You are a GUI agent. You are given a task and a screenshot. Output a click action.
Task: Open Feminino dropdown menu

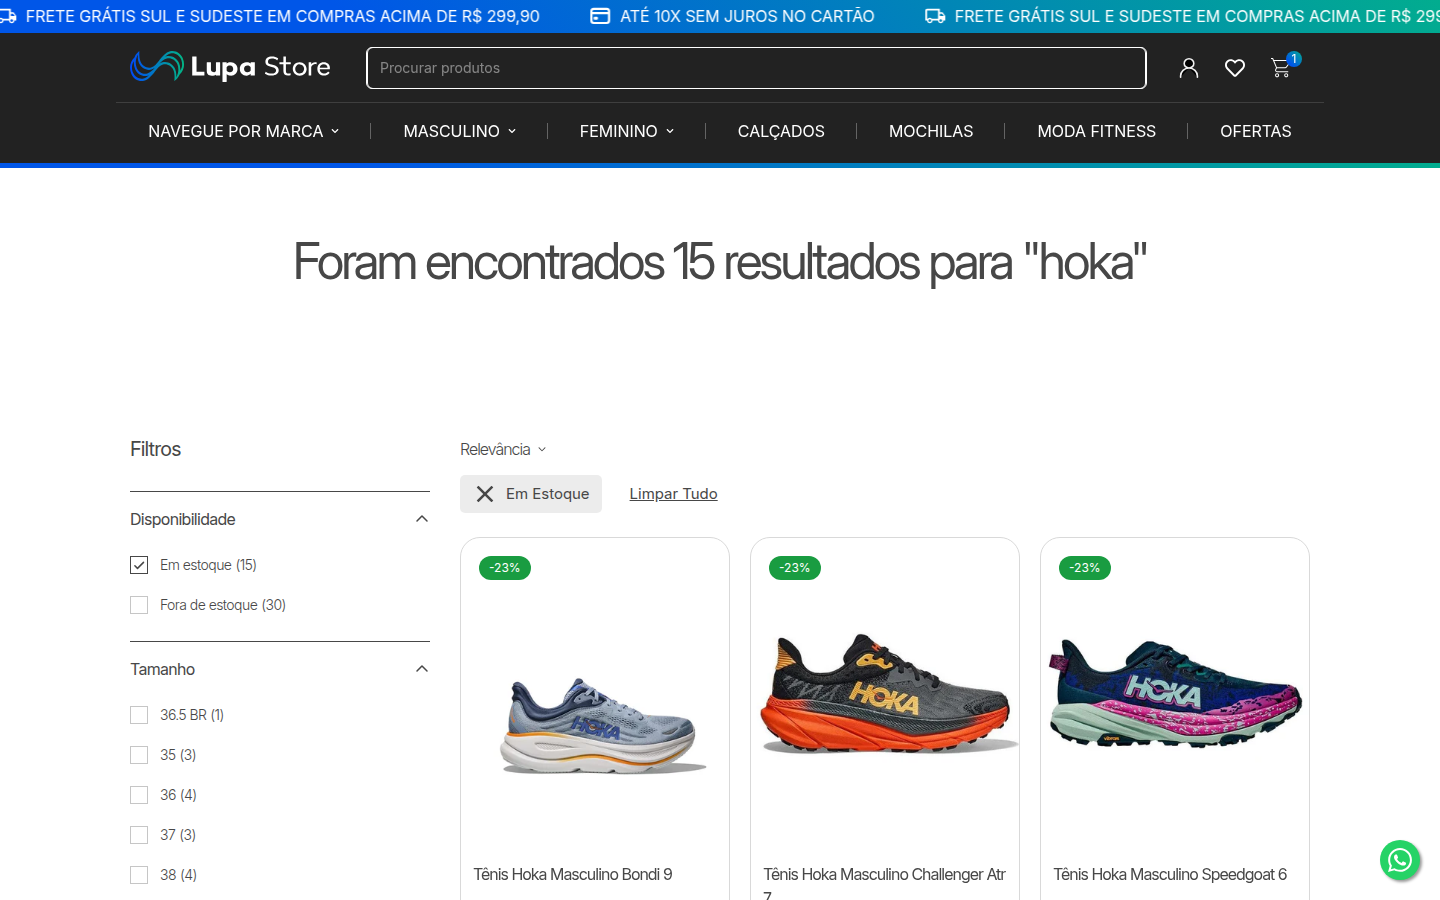[627, 131]
